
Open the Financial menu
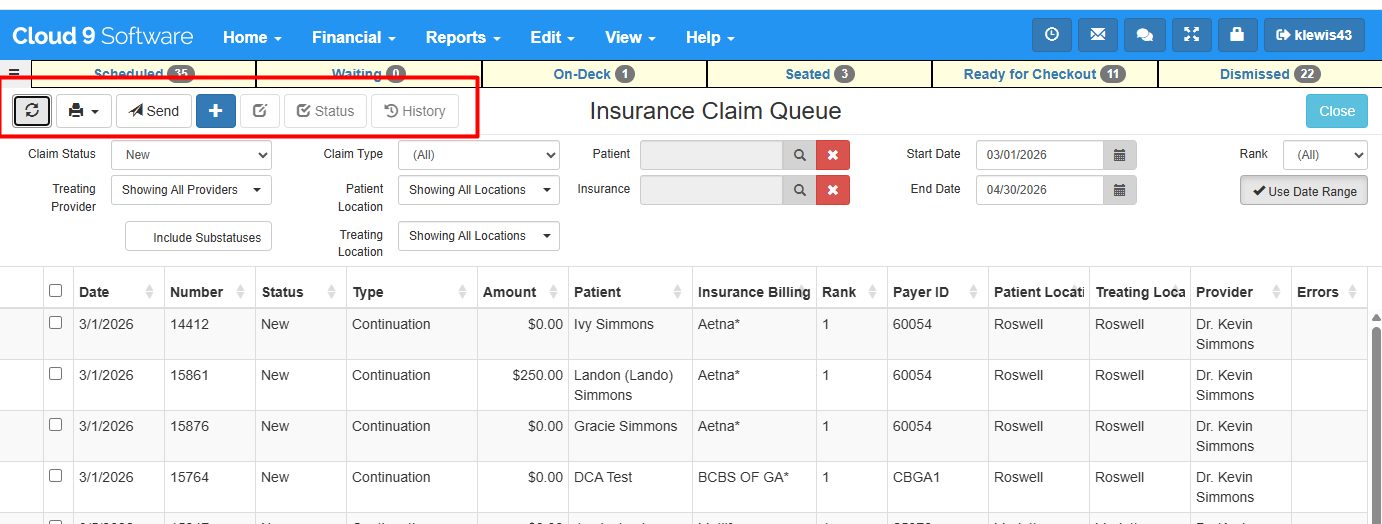coord(353,37)
